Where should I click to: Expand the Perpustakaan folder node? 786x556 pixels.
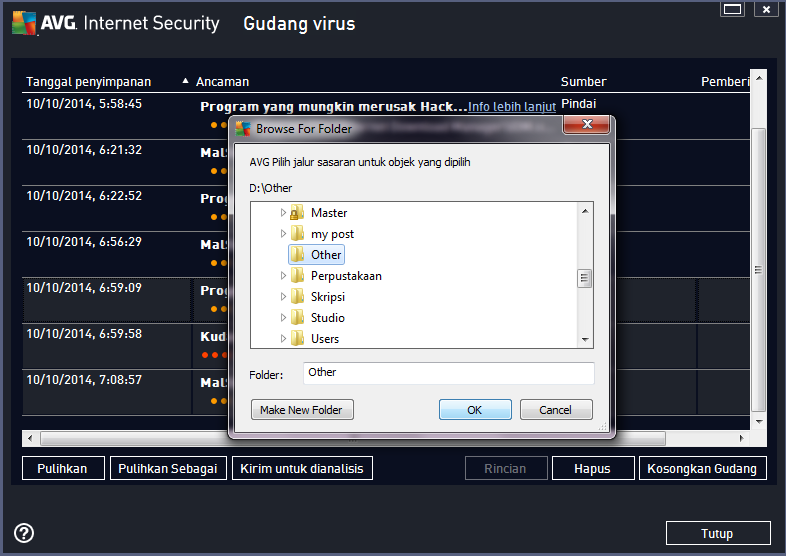point(283,276)
